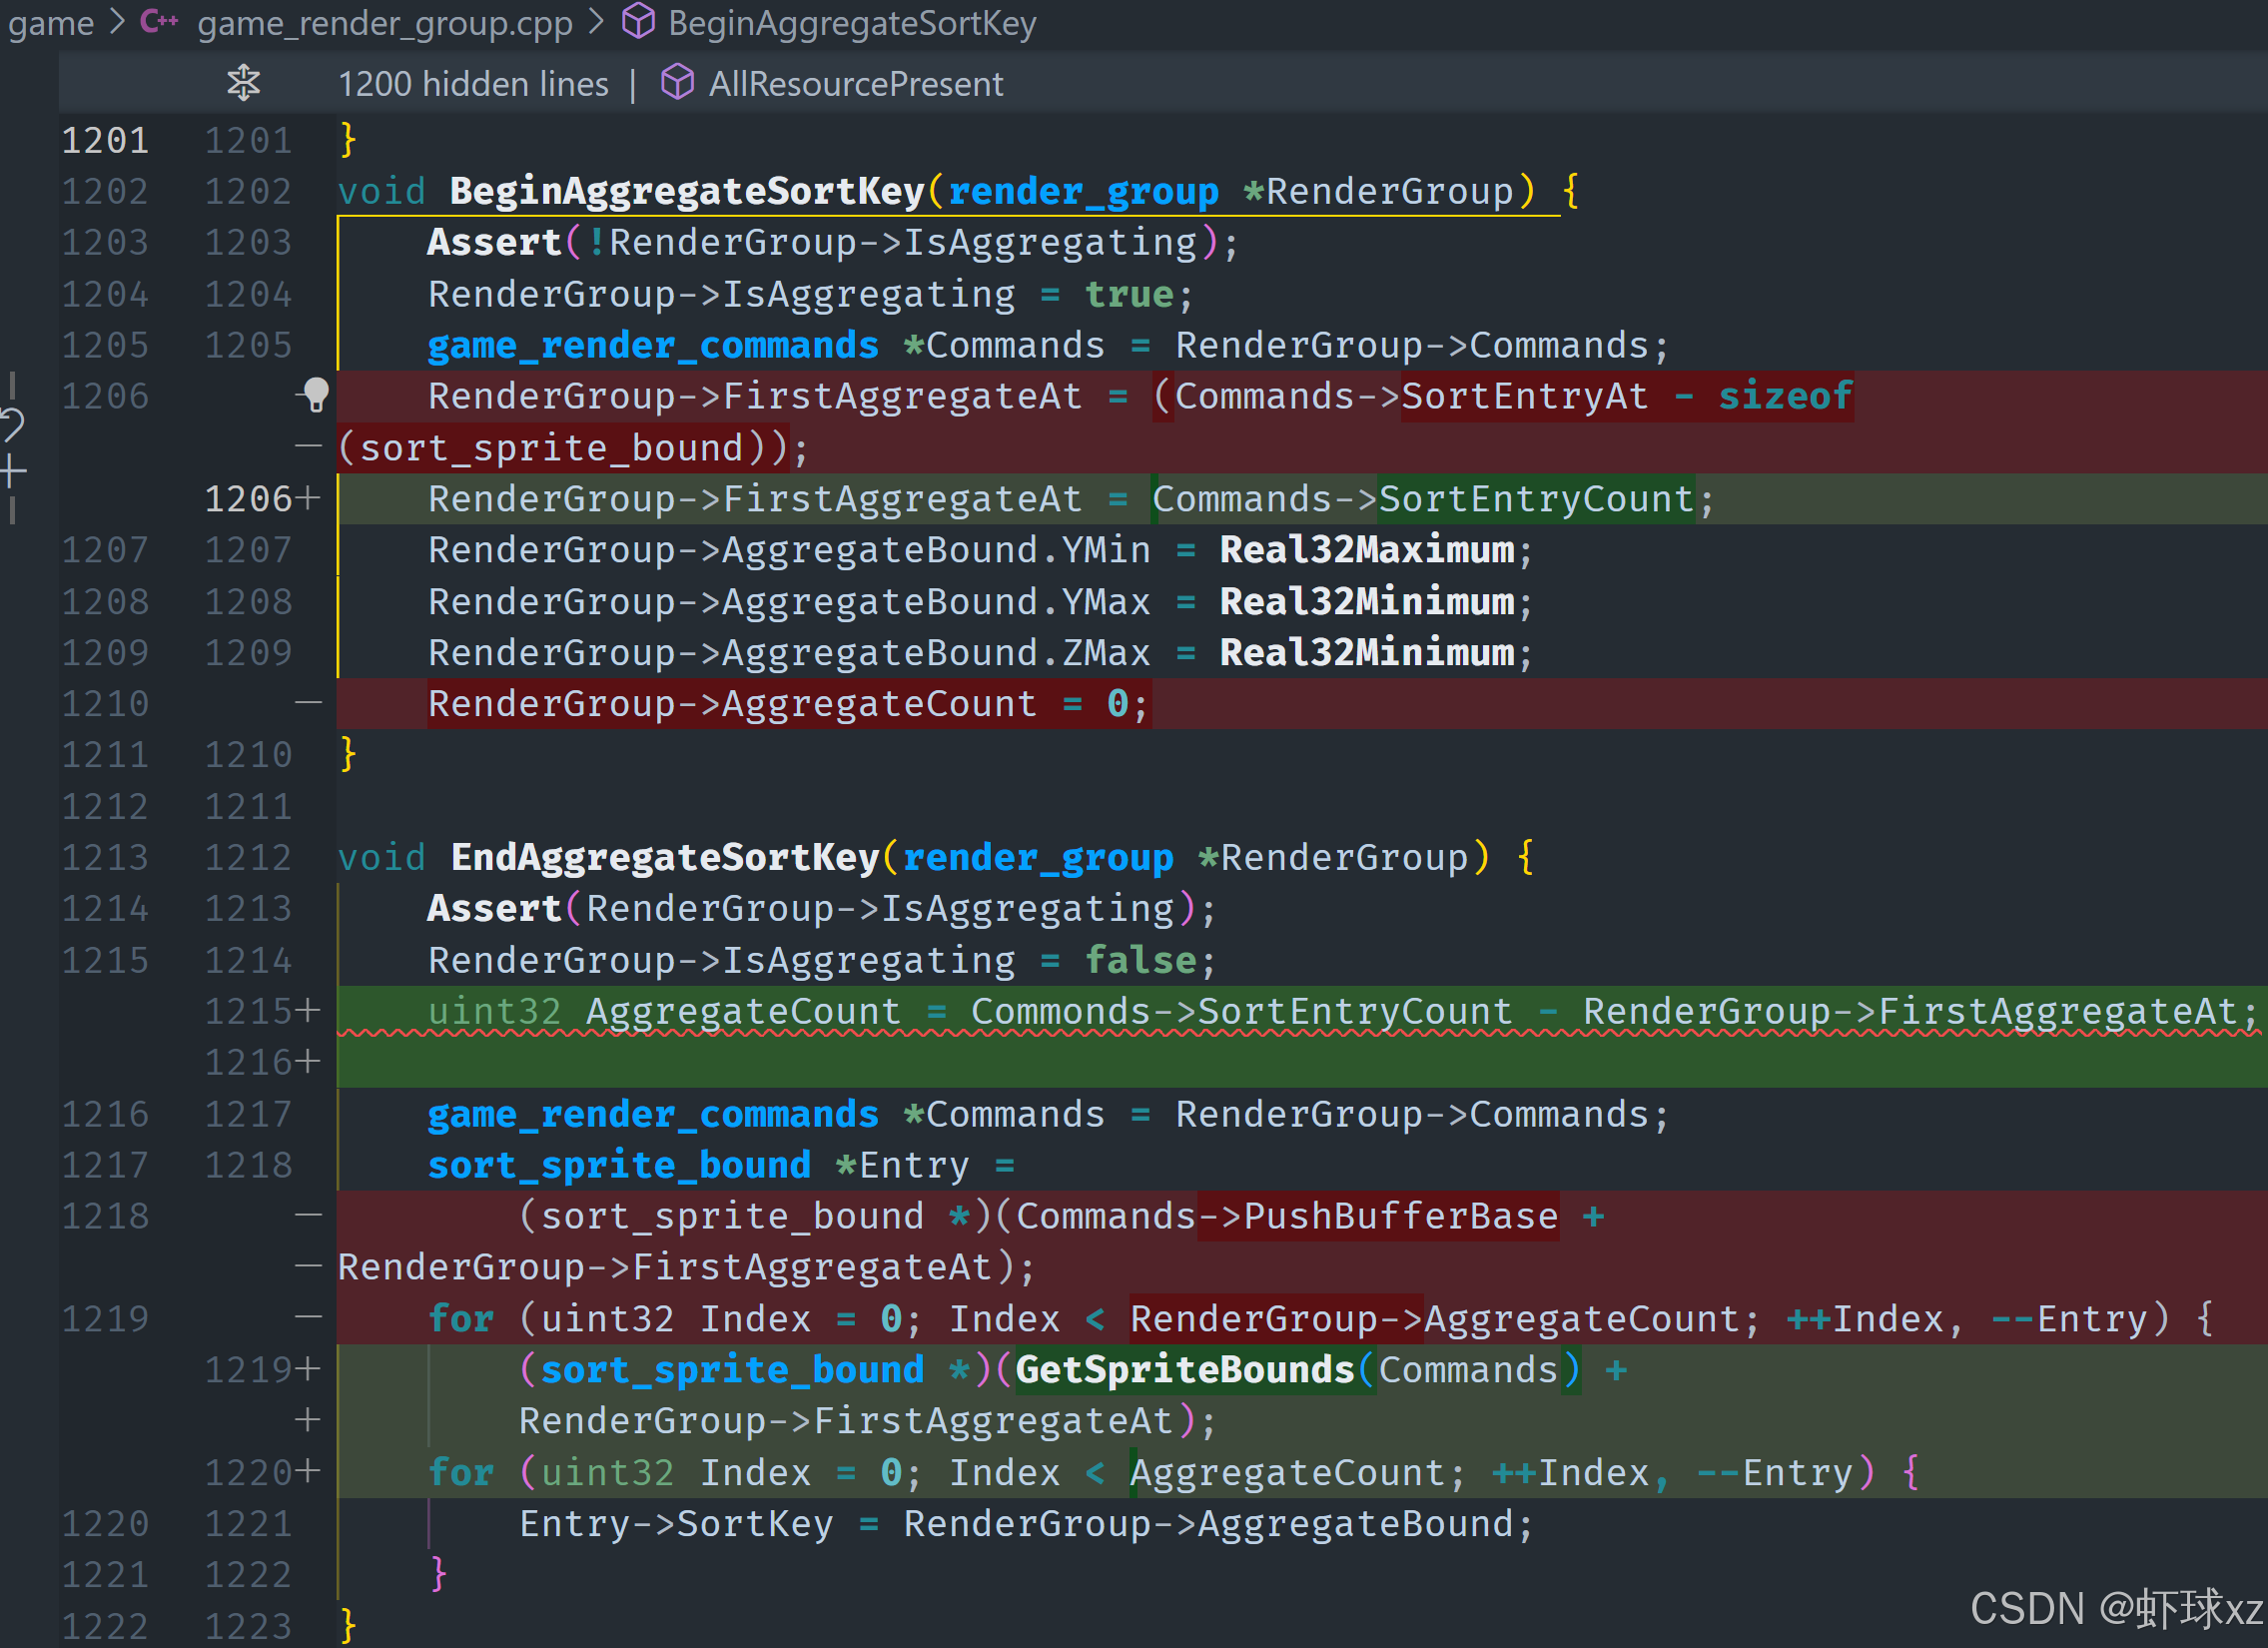Open the game_render_group.cpp breadcrumb dropdown
The width and height of the screenshot is (2268, 1648).
click(385, 22)
